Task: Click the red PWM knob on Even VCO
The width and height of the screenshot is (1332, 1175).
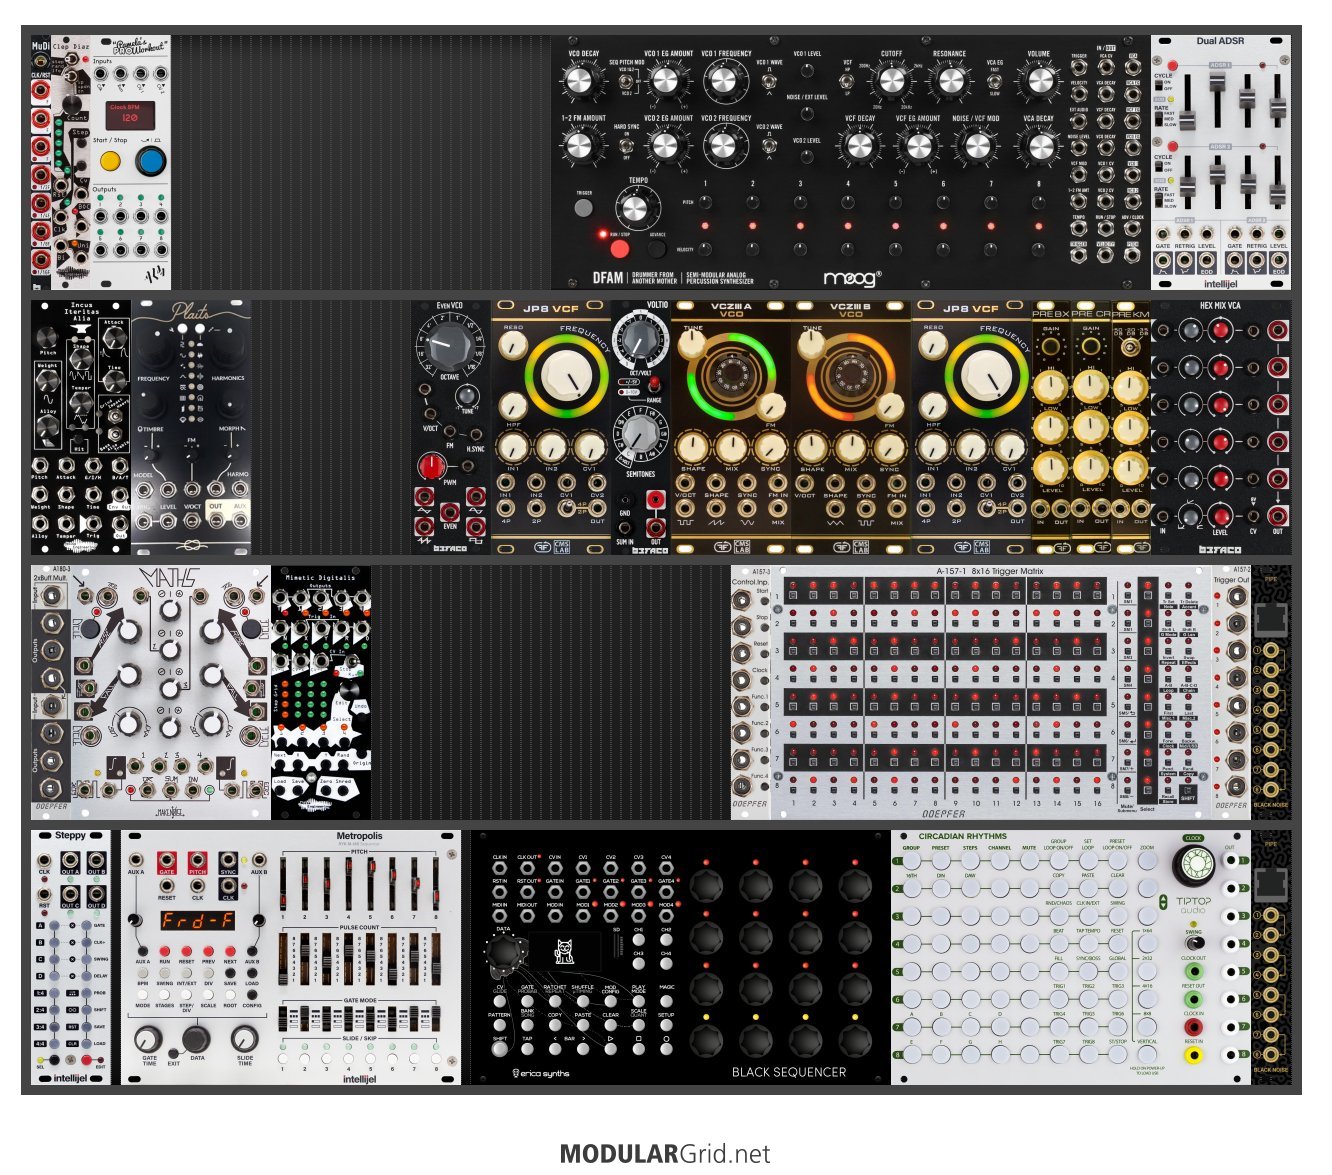Action: (432, 466)
